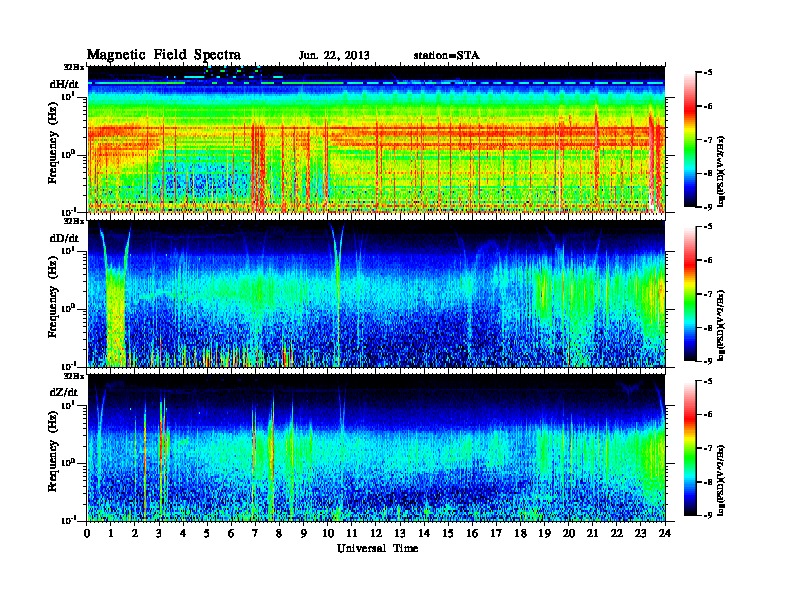Click hour 16 on the time axis
The width and height of the screenshot is (792, 612).
472,533
